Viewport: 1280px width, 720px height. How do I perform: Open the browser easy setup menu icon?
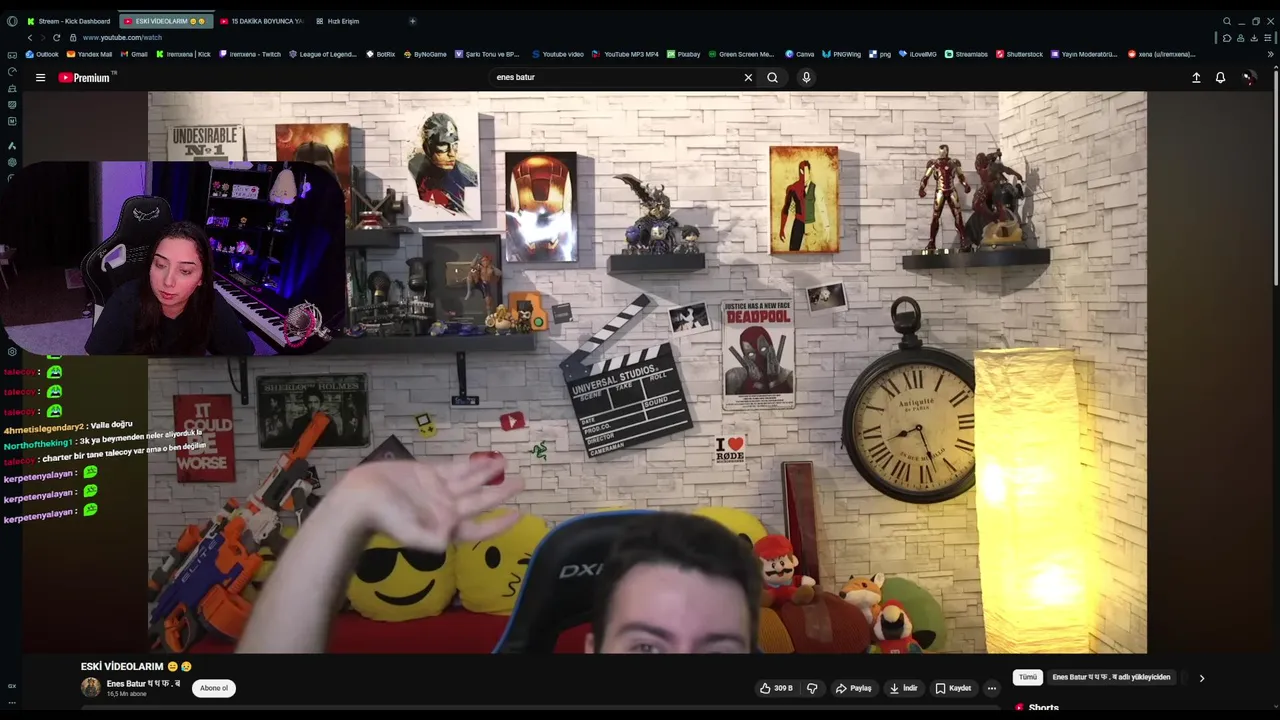pos(1269,38)
